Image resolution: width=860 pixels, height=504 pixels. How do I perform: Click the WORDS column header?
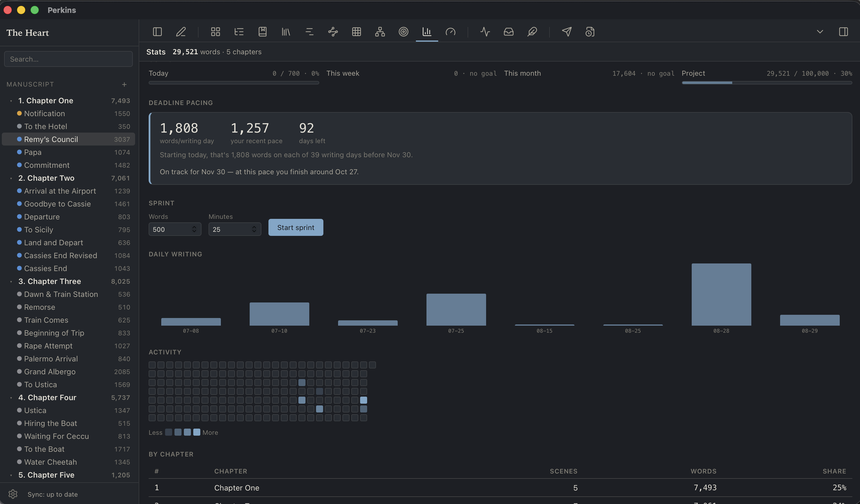pos(703,471)
